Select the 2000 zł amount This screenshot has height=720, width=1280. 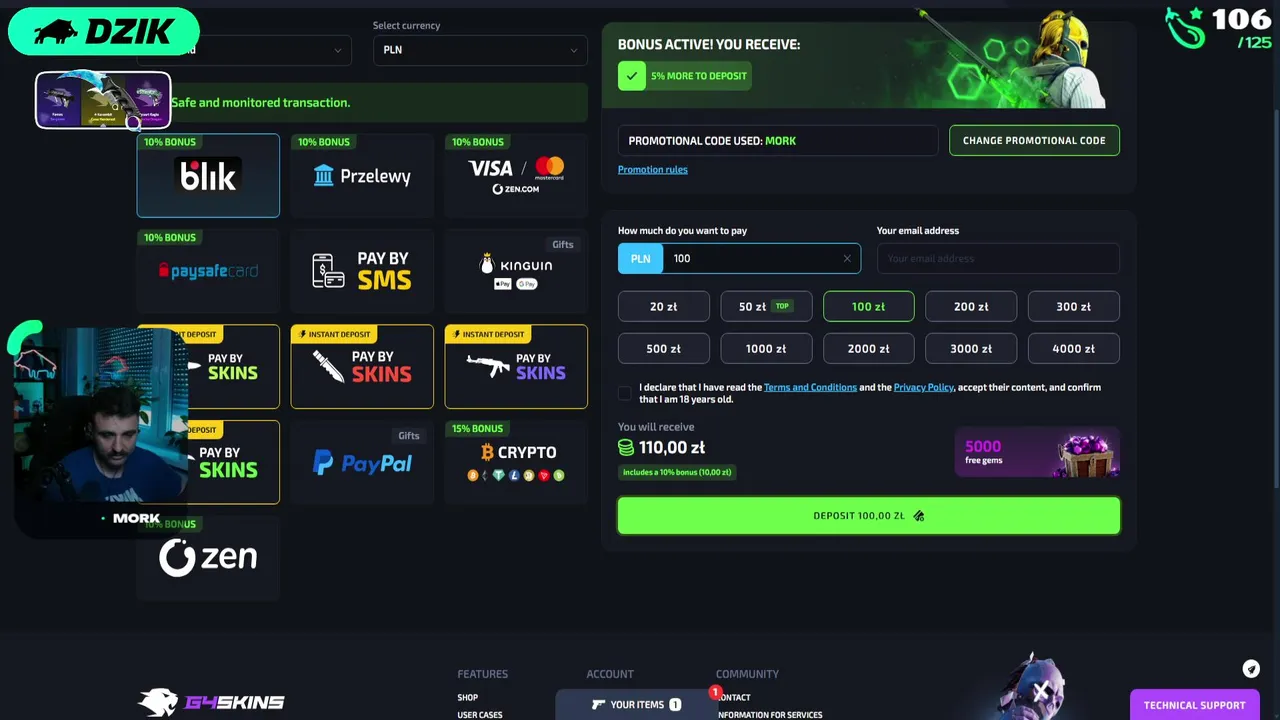[x=868, y=349]
